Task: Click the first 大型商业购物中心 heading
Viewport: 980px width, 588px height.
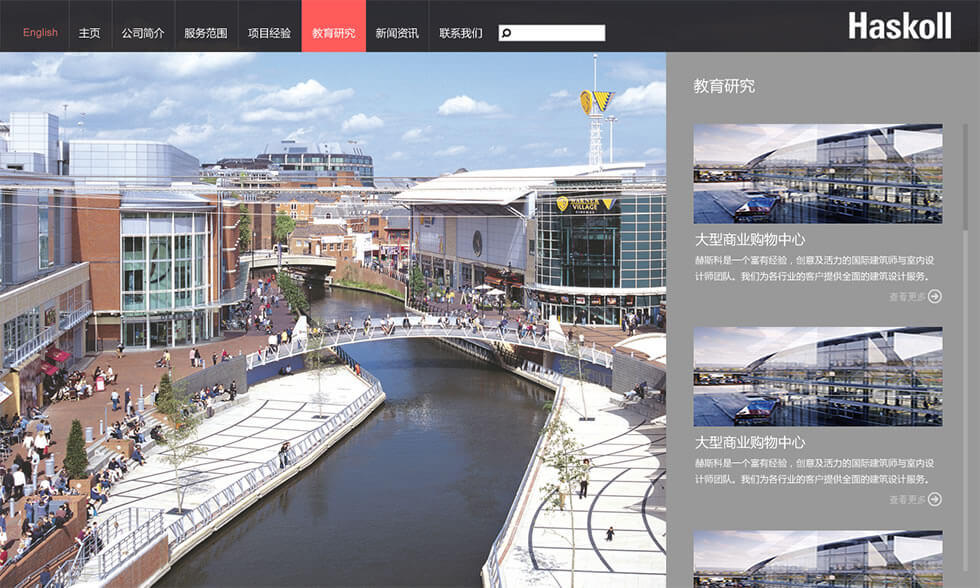Action: tap(750, 239)
